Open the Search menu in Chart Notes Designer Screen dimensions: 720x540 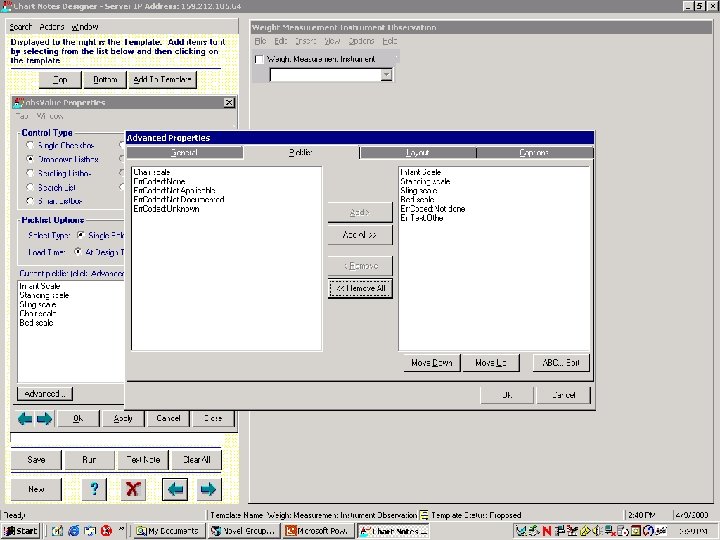coord(20,27)
